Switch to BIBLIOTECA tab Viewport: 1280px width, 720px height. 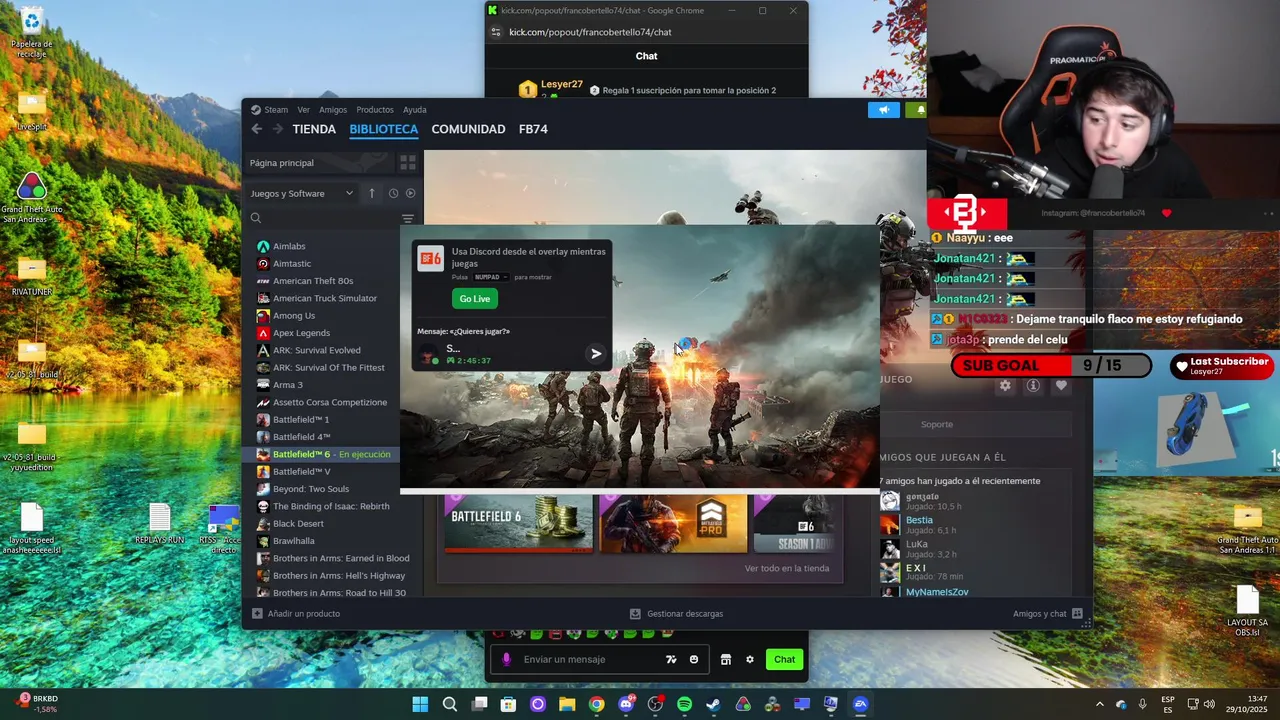tap(384, 129)
